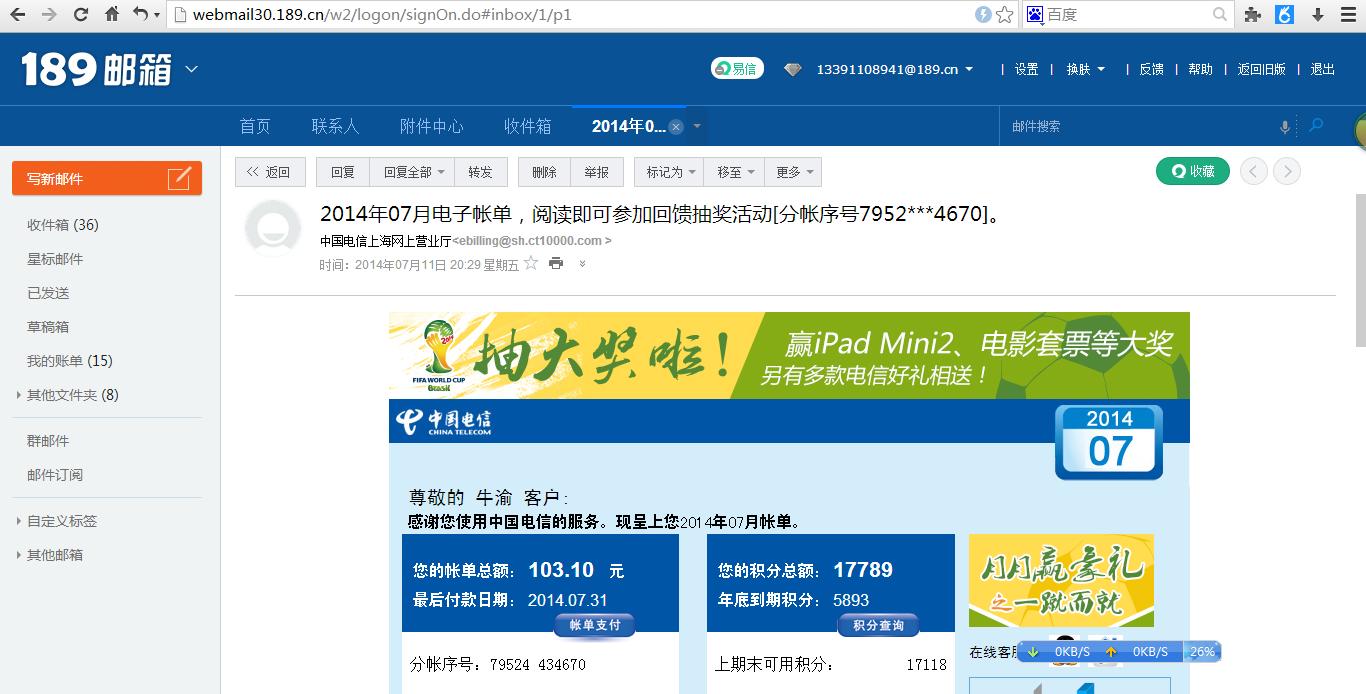The width and height of the screenshot is (1366, 694).
Task: Open the 移至 dropdown
Action: point(734,172)
